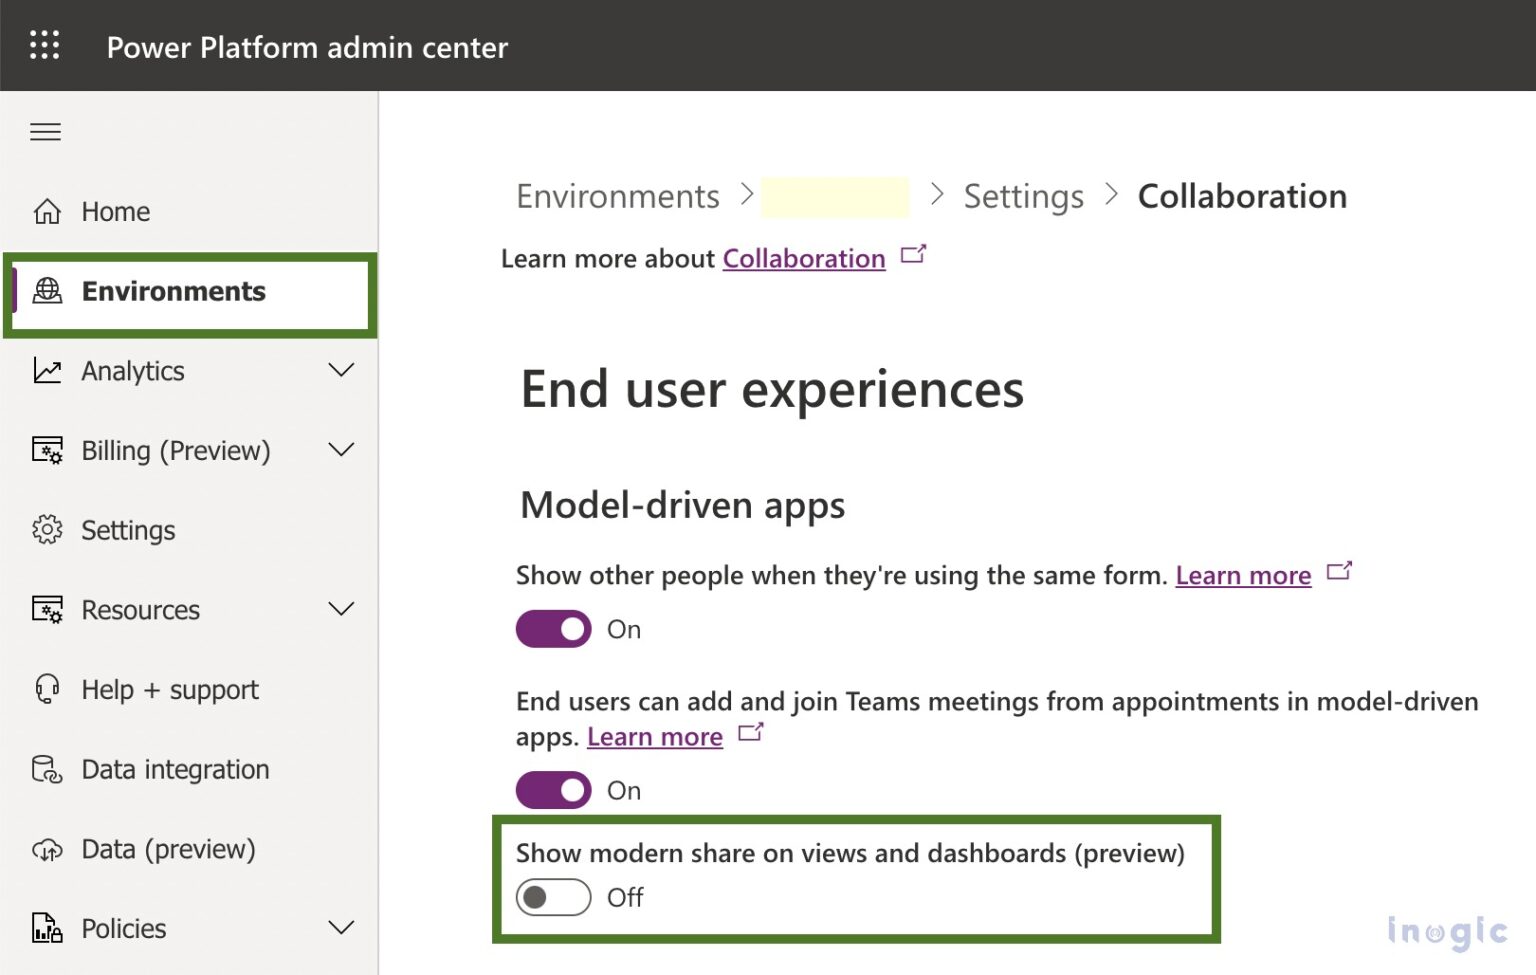Disable Teams meetings from appointments toggle

pyautogui.click(x=553, y=790)
